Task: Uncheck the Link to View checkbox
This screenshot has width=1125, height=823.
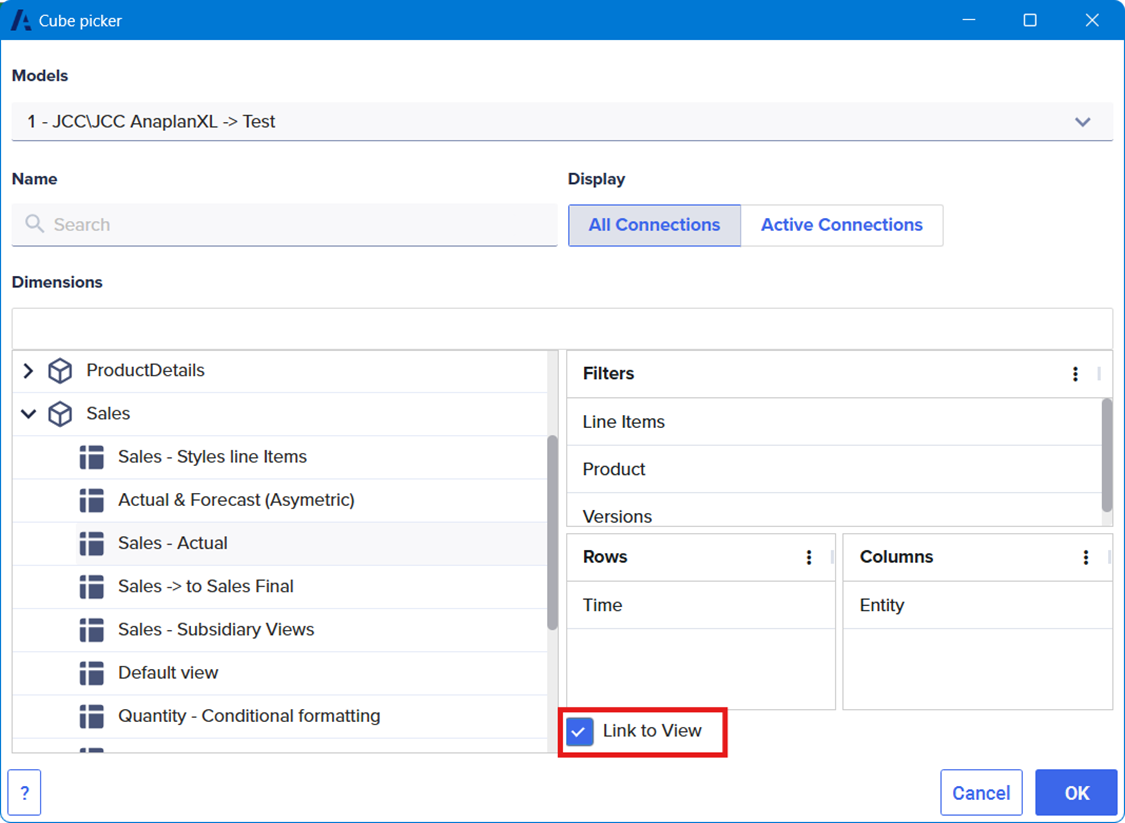Action: tap(579, 731)
